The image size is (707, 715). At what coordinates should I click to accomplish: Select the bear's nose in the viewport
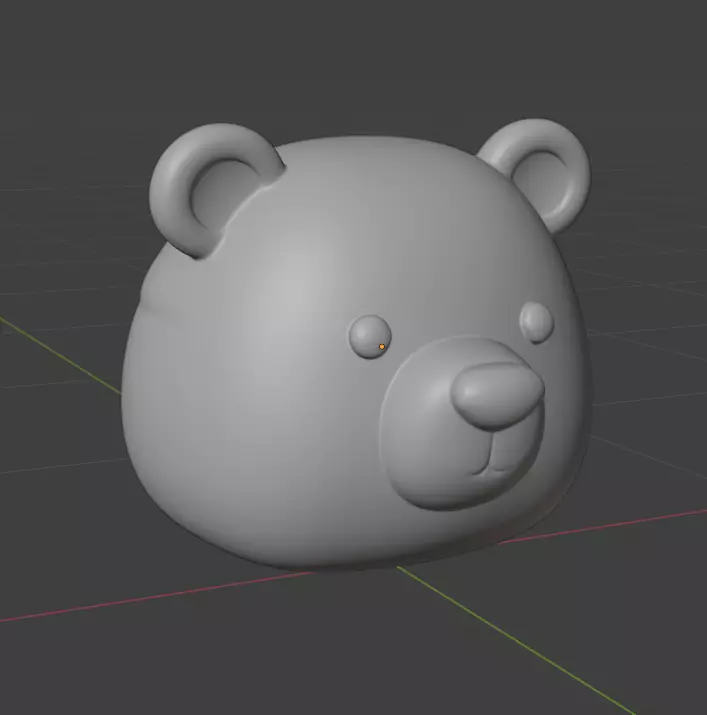pos(498,396)
